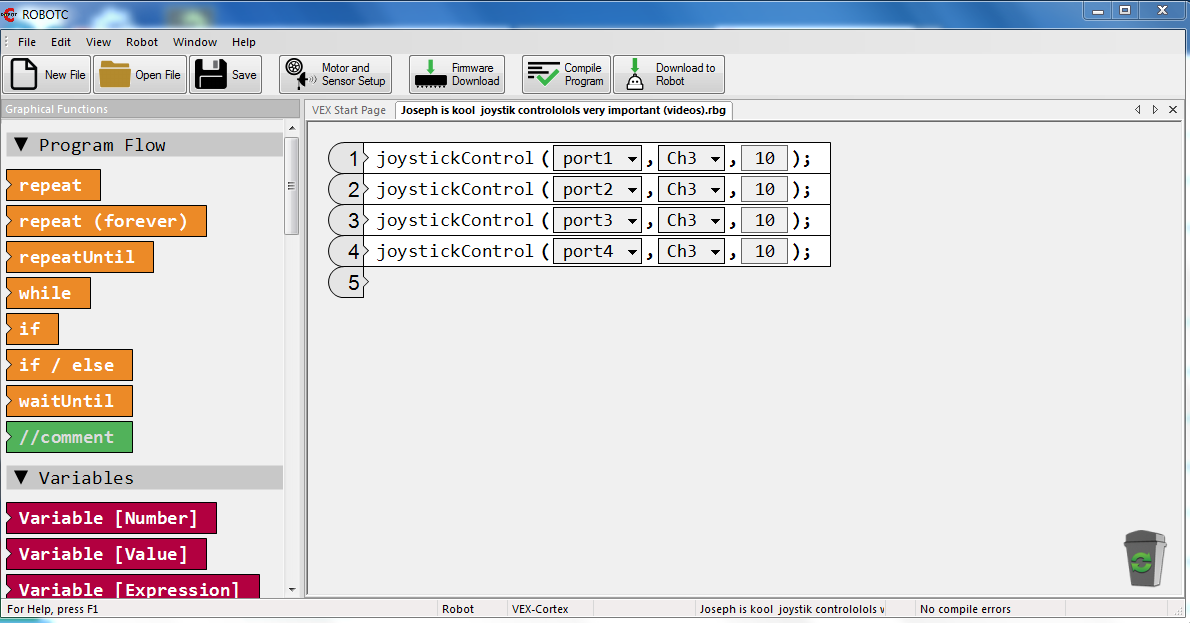Image resolution: width=1190 pixels, height=623 pixels.
Task: Click line number 2 tab
Action: click(347, 190)
